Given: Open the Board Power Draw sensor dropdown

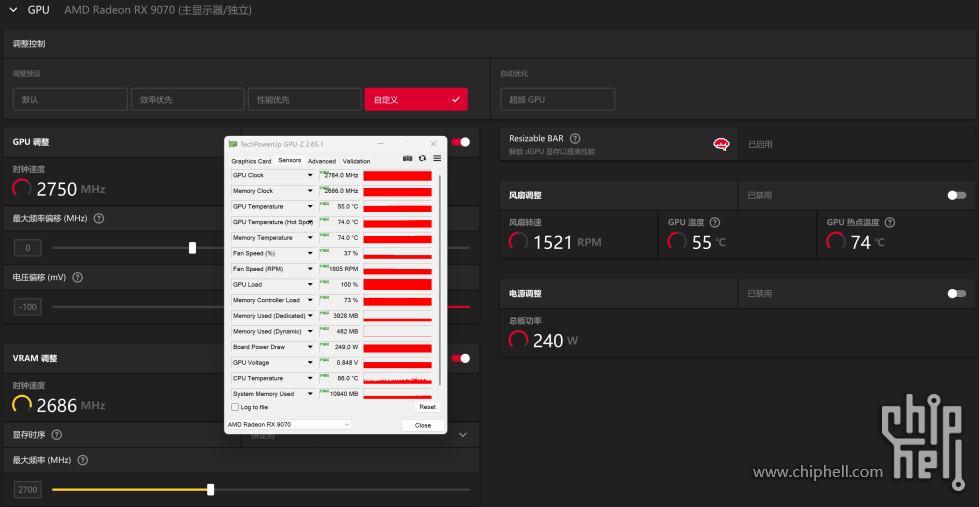Looking at the screenshot, I should (310, 347).
